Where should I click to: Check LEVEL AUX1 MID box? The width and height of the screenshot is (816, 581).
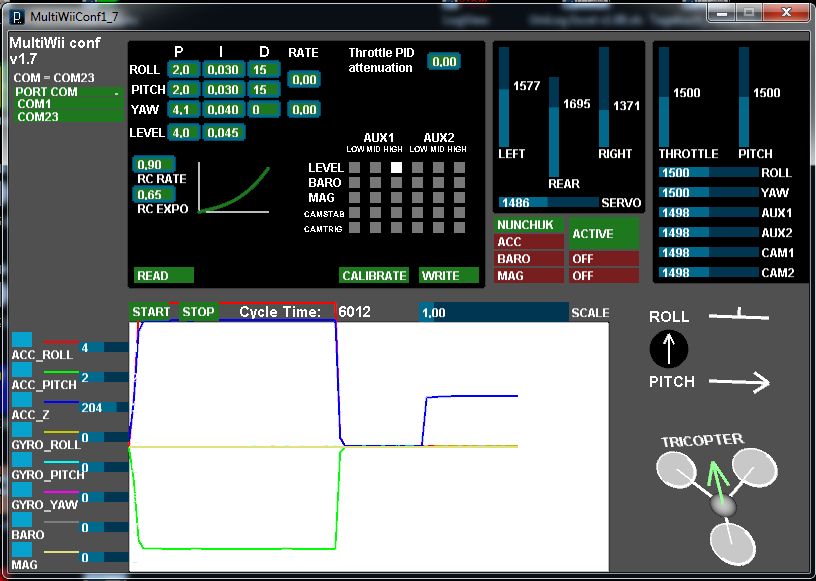pos(375,168)
